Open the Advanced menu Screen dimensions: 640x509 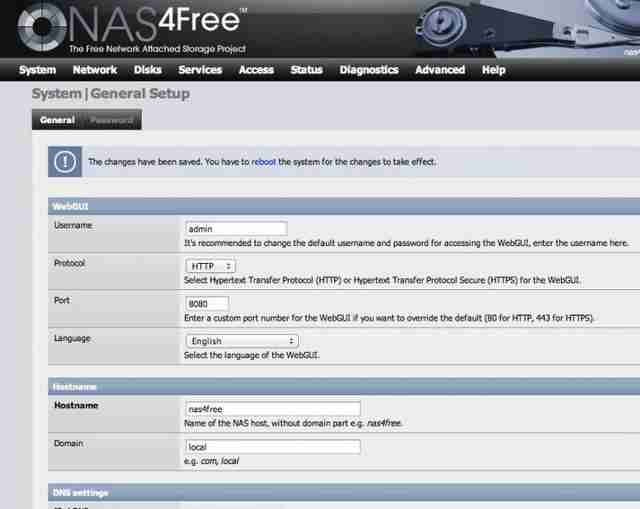point(440,70)
